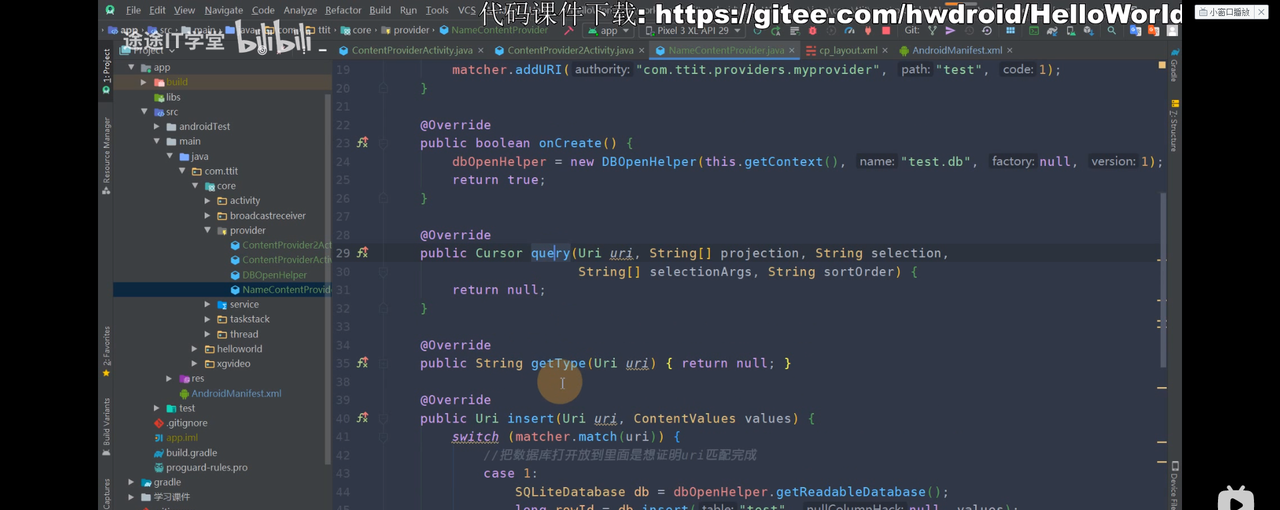Click the red Stop square icon
1280x510 pixels.
point(885,30)
